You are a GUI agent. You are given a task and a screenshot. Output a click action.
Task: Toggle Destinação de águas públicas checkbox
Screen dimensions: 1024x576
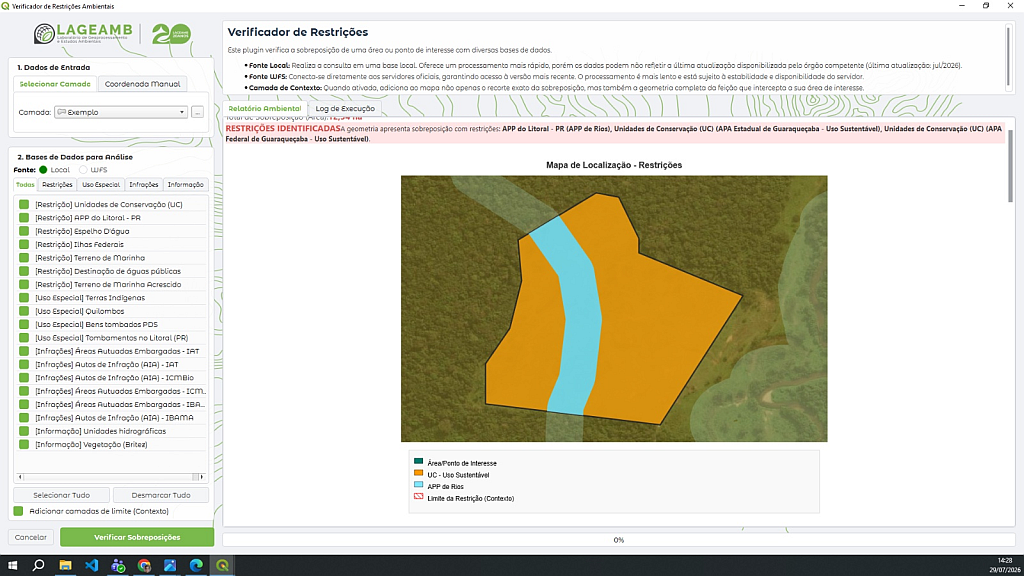pos(24,271)
